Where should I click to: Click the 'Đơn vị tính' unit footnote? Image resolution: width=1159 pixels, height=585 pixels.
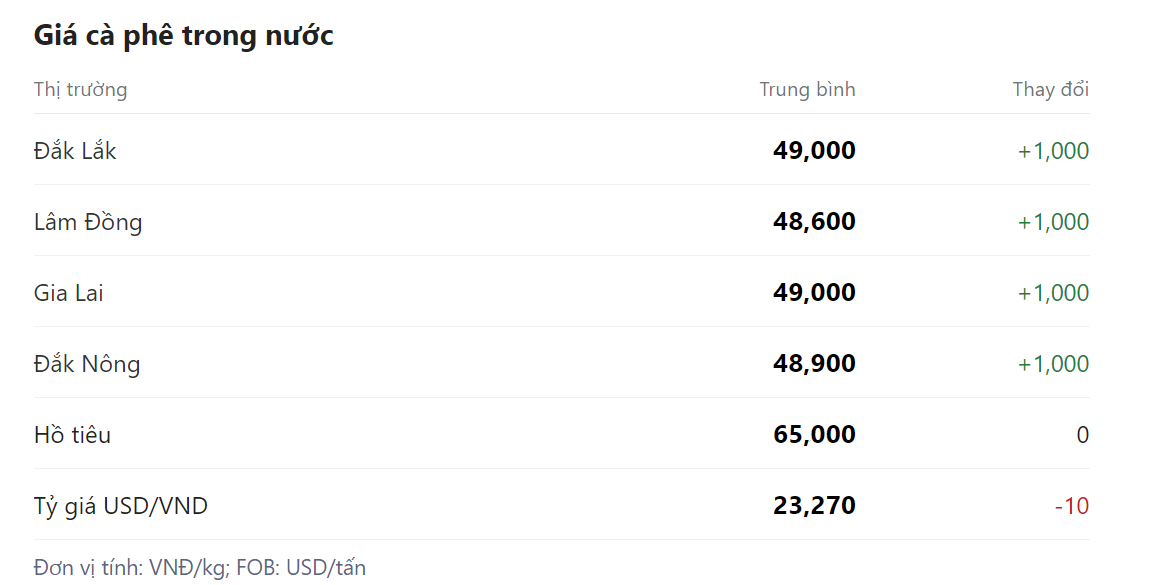pos(200,568)
